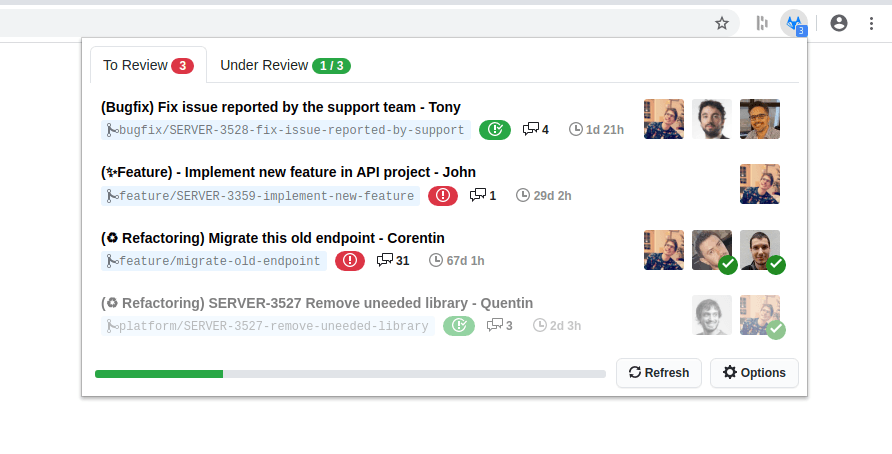Image resolution: width=892 pixels, height=454 pixels.
Task: Open the Bugfix merge request by Tony
Action: [280, 107]
